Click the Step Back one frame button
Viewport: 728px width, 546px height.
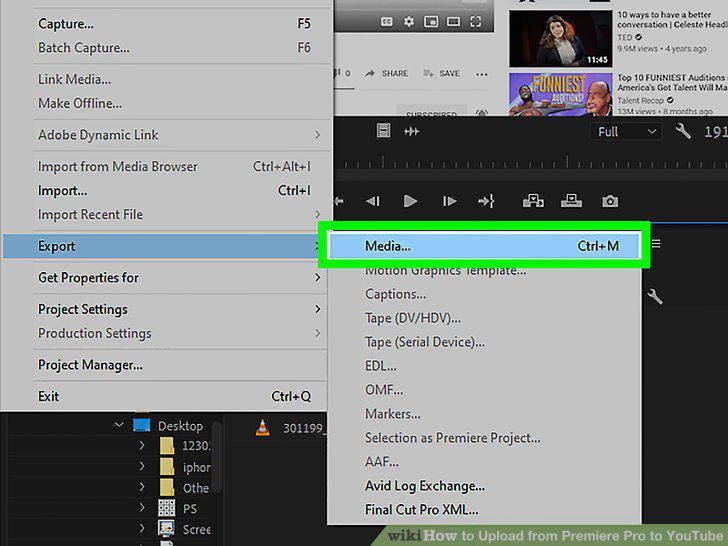373,201
